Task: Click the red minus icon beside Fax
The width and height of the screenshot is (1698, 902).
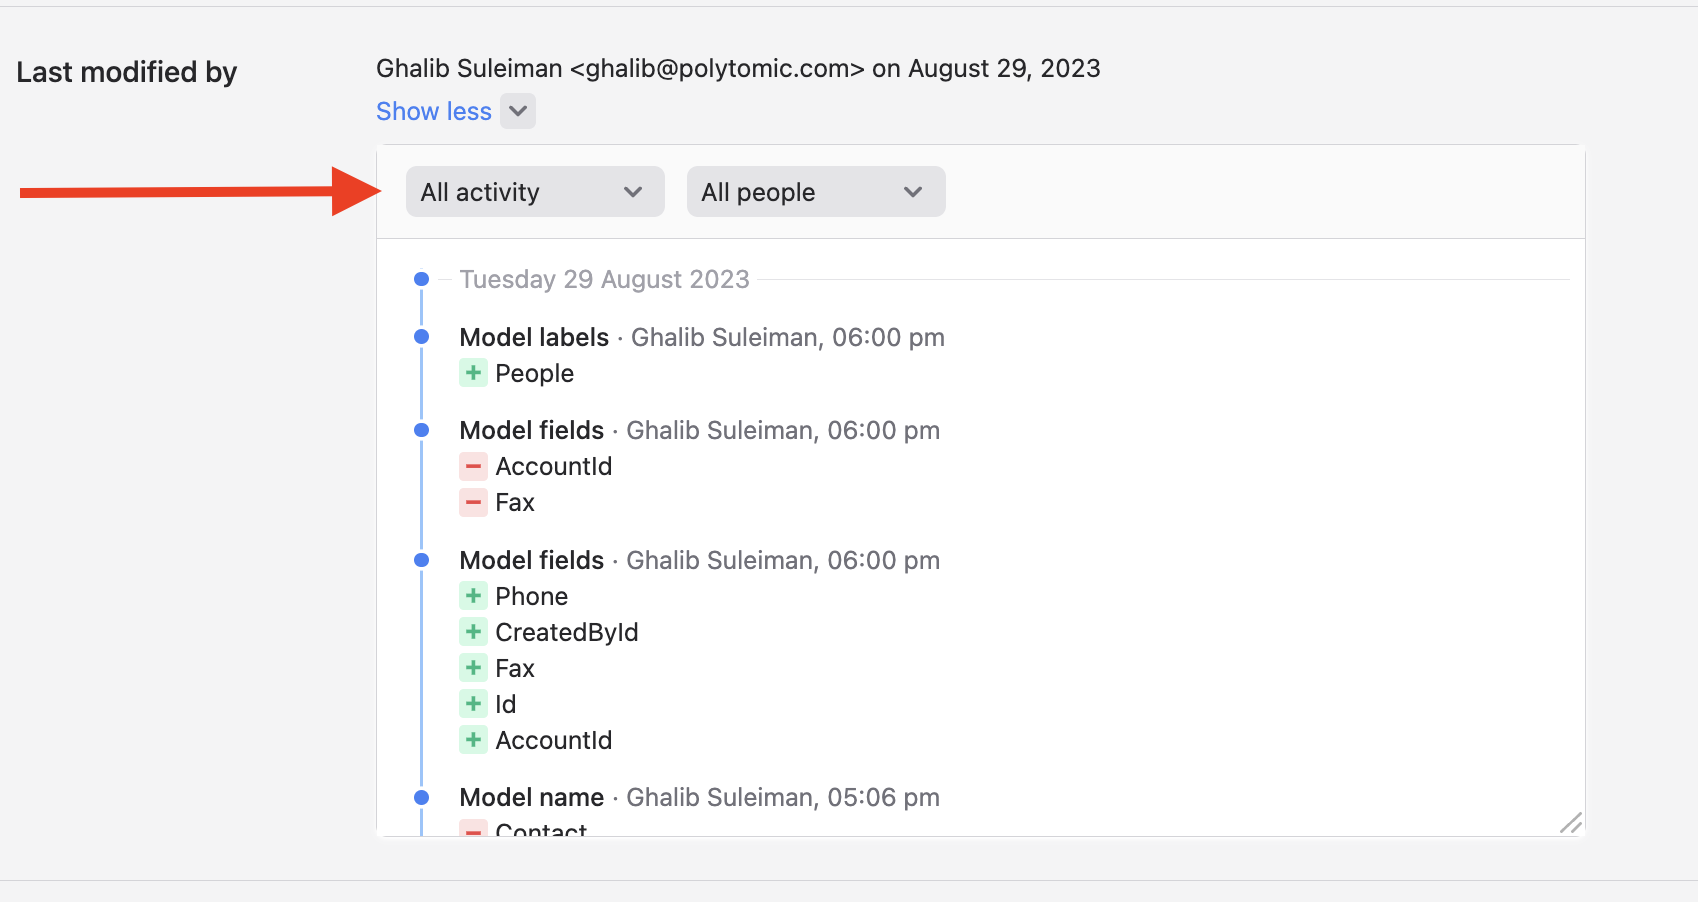Action: pos(472,502)
